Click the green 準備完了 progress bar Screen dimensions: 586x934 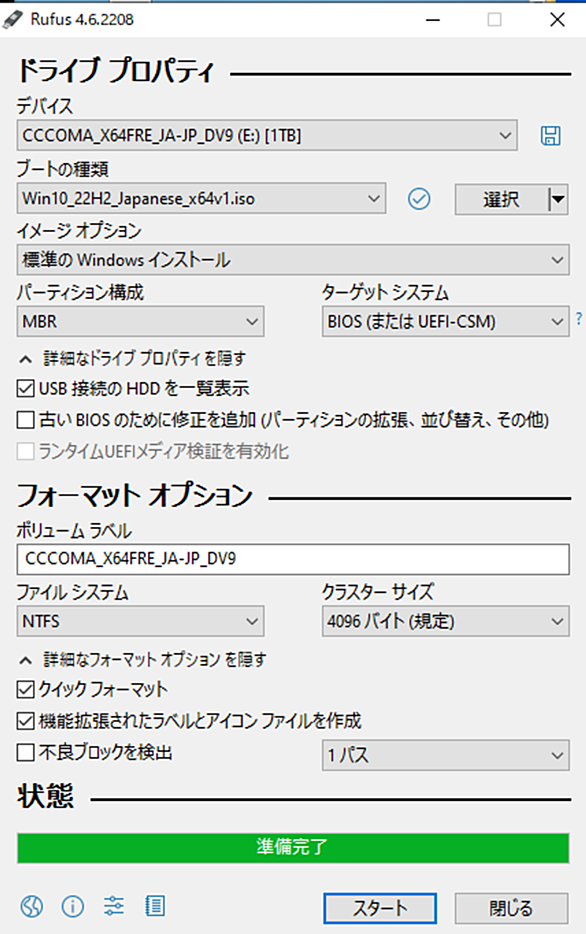pyautogui.click(x=293, y=848)
